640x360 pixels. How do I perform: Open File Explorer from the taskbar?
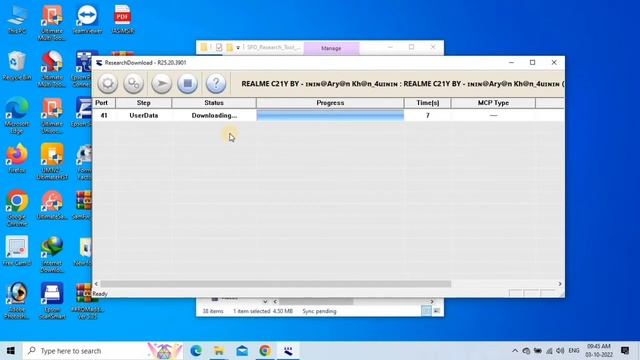219,351
